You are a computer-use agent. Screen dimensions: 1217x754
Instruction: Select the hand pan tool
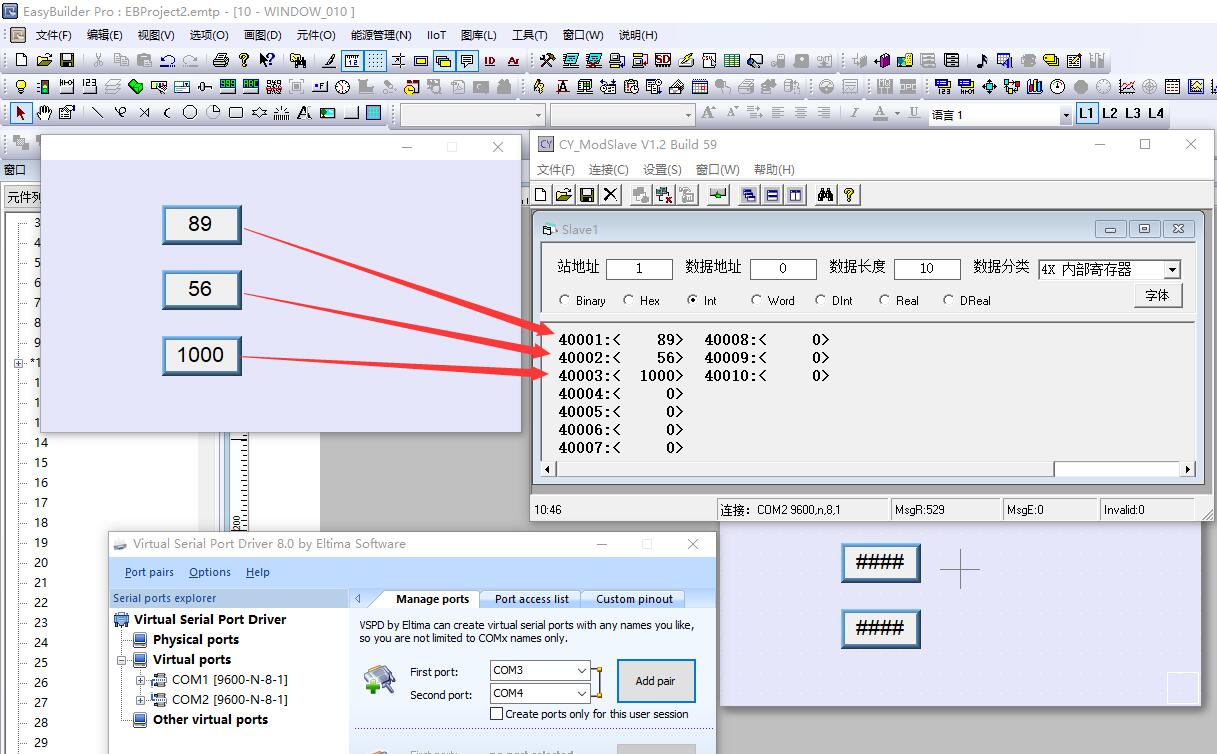(x=44, y=113)
